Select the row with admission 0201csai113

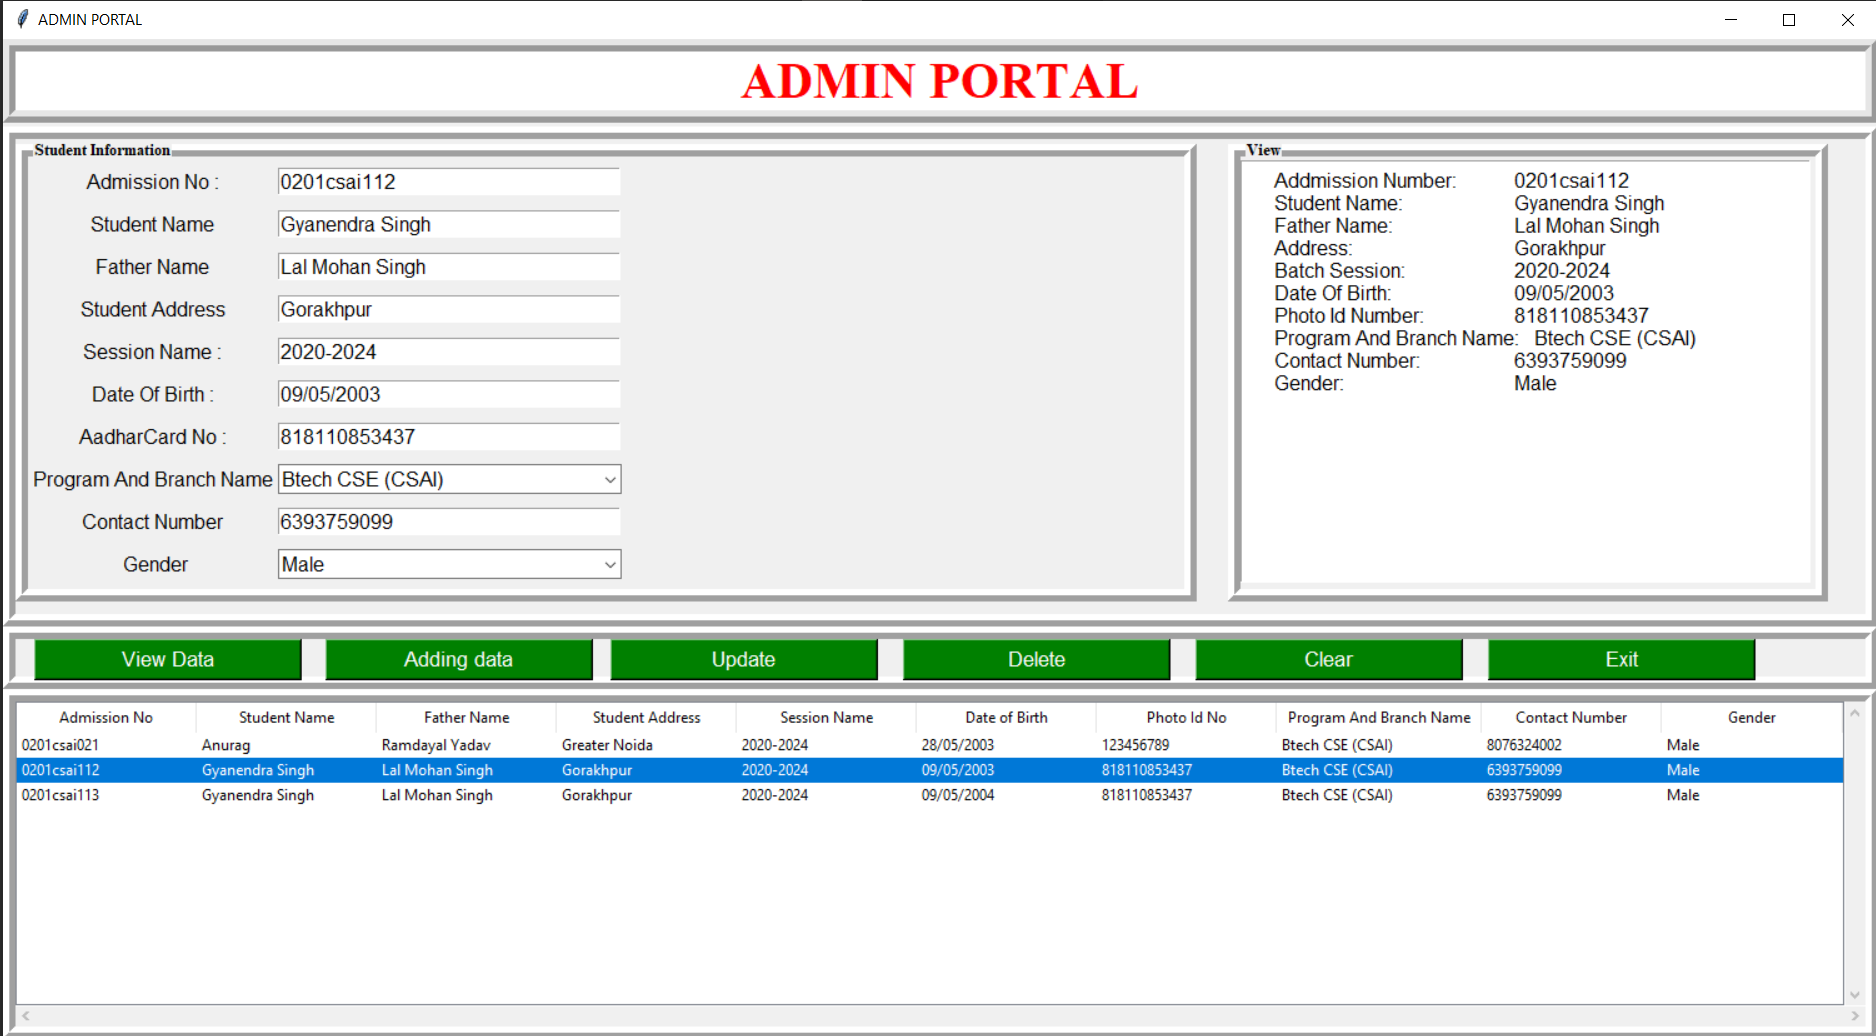(930, 795)
